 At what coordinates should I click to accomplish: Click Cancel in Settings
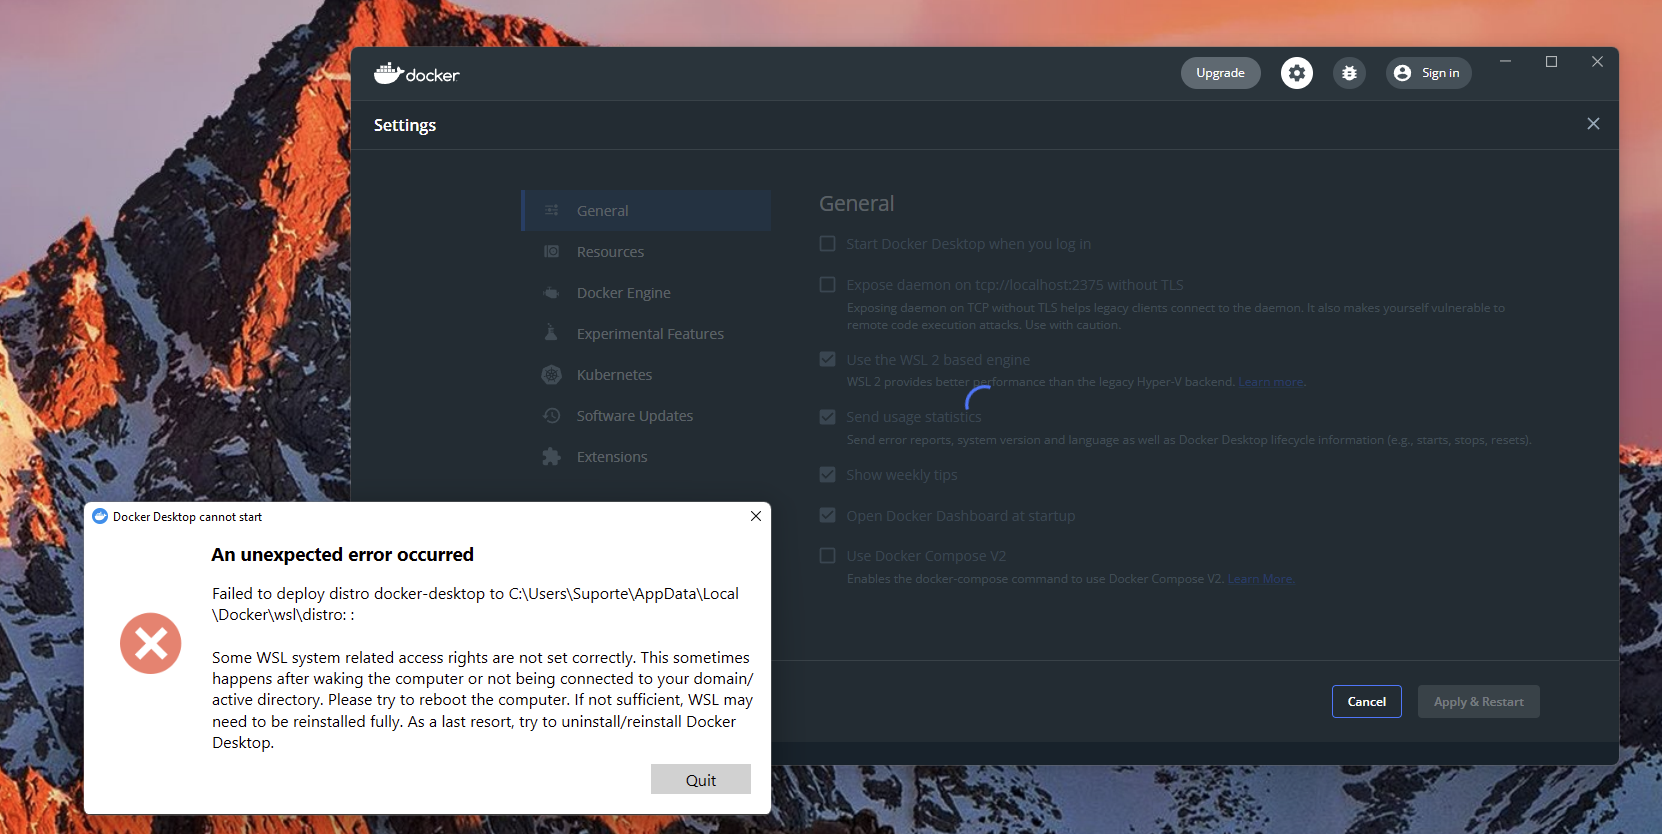click(1366, 701)
